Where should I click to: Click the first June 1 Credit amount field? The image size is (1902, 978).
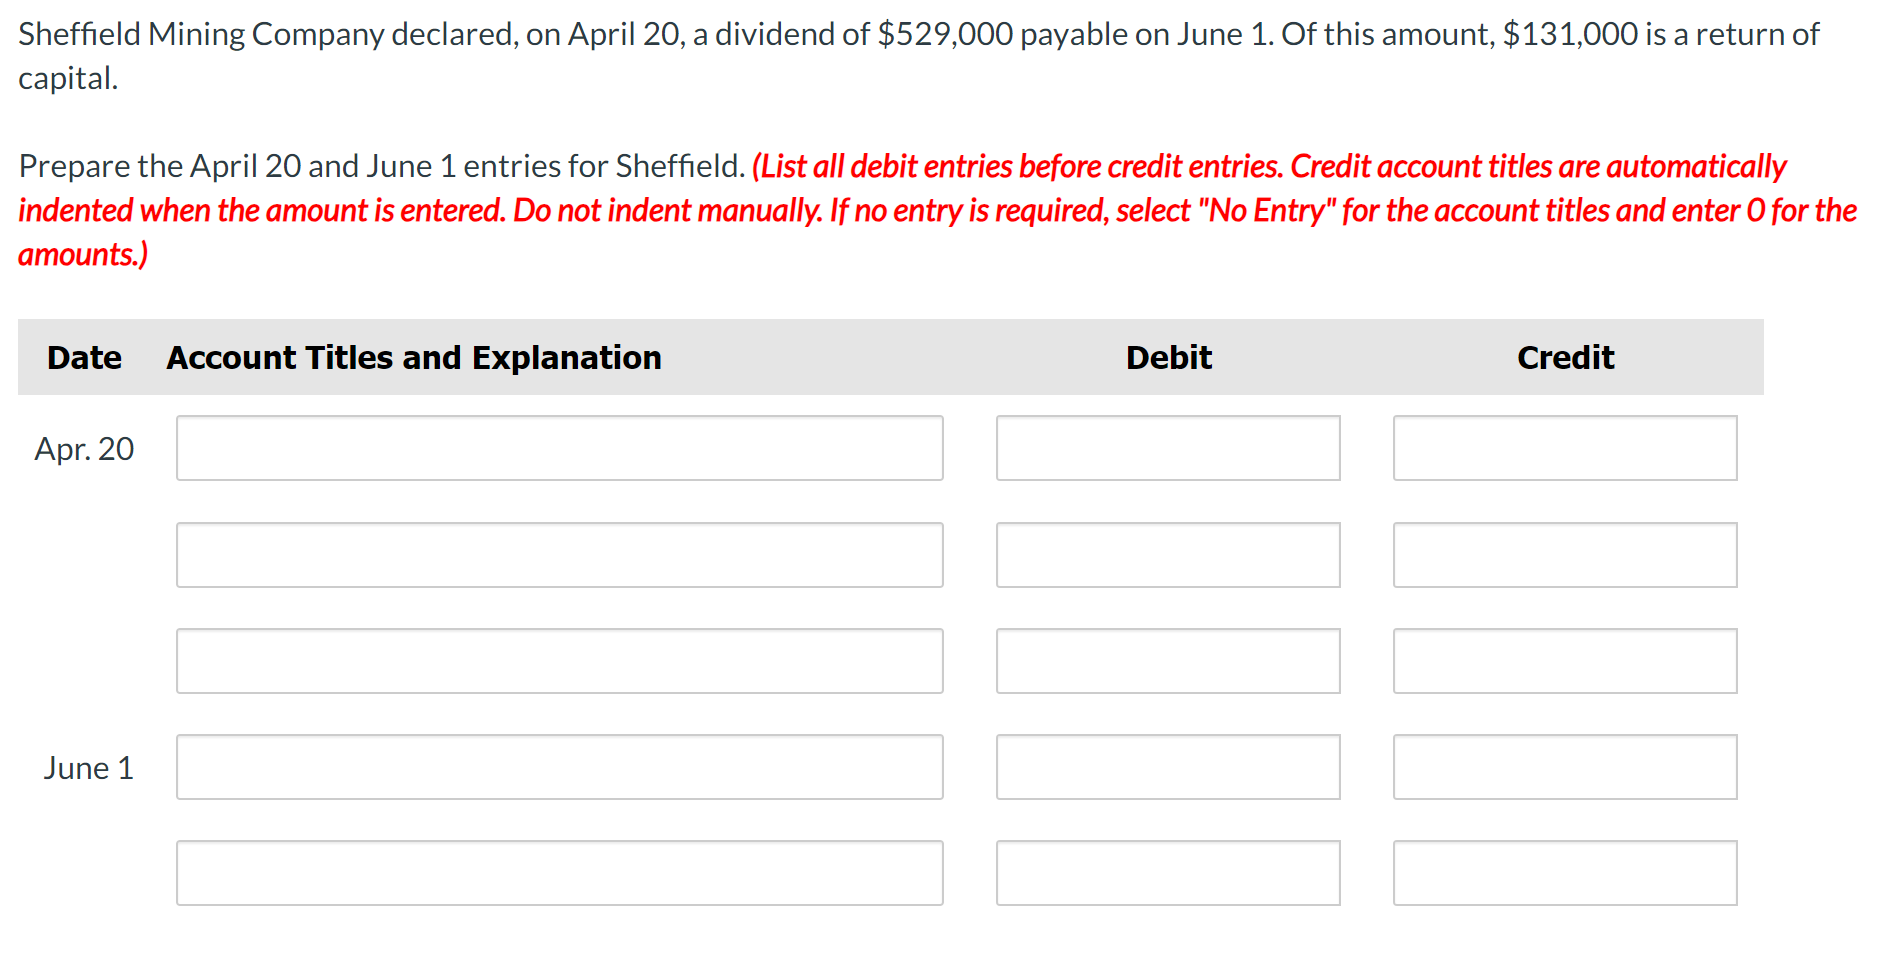1565,767
